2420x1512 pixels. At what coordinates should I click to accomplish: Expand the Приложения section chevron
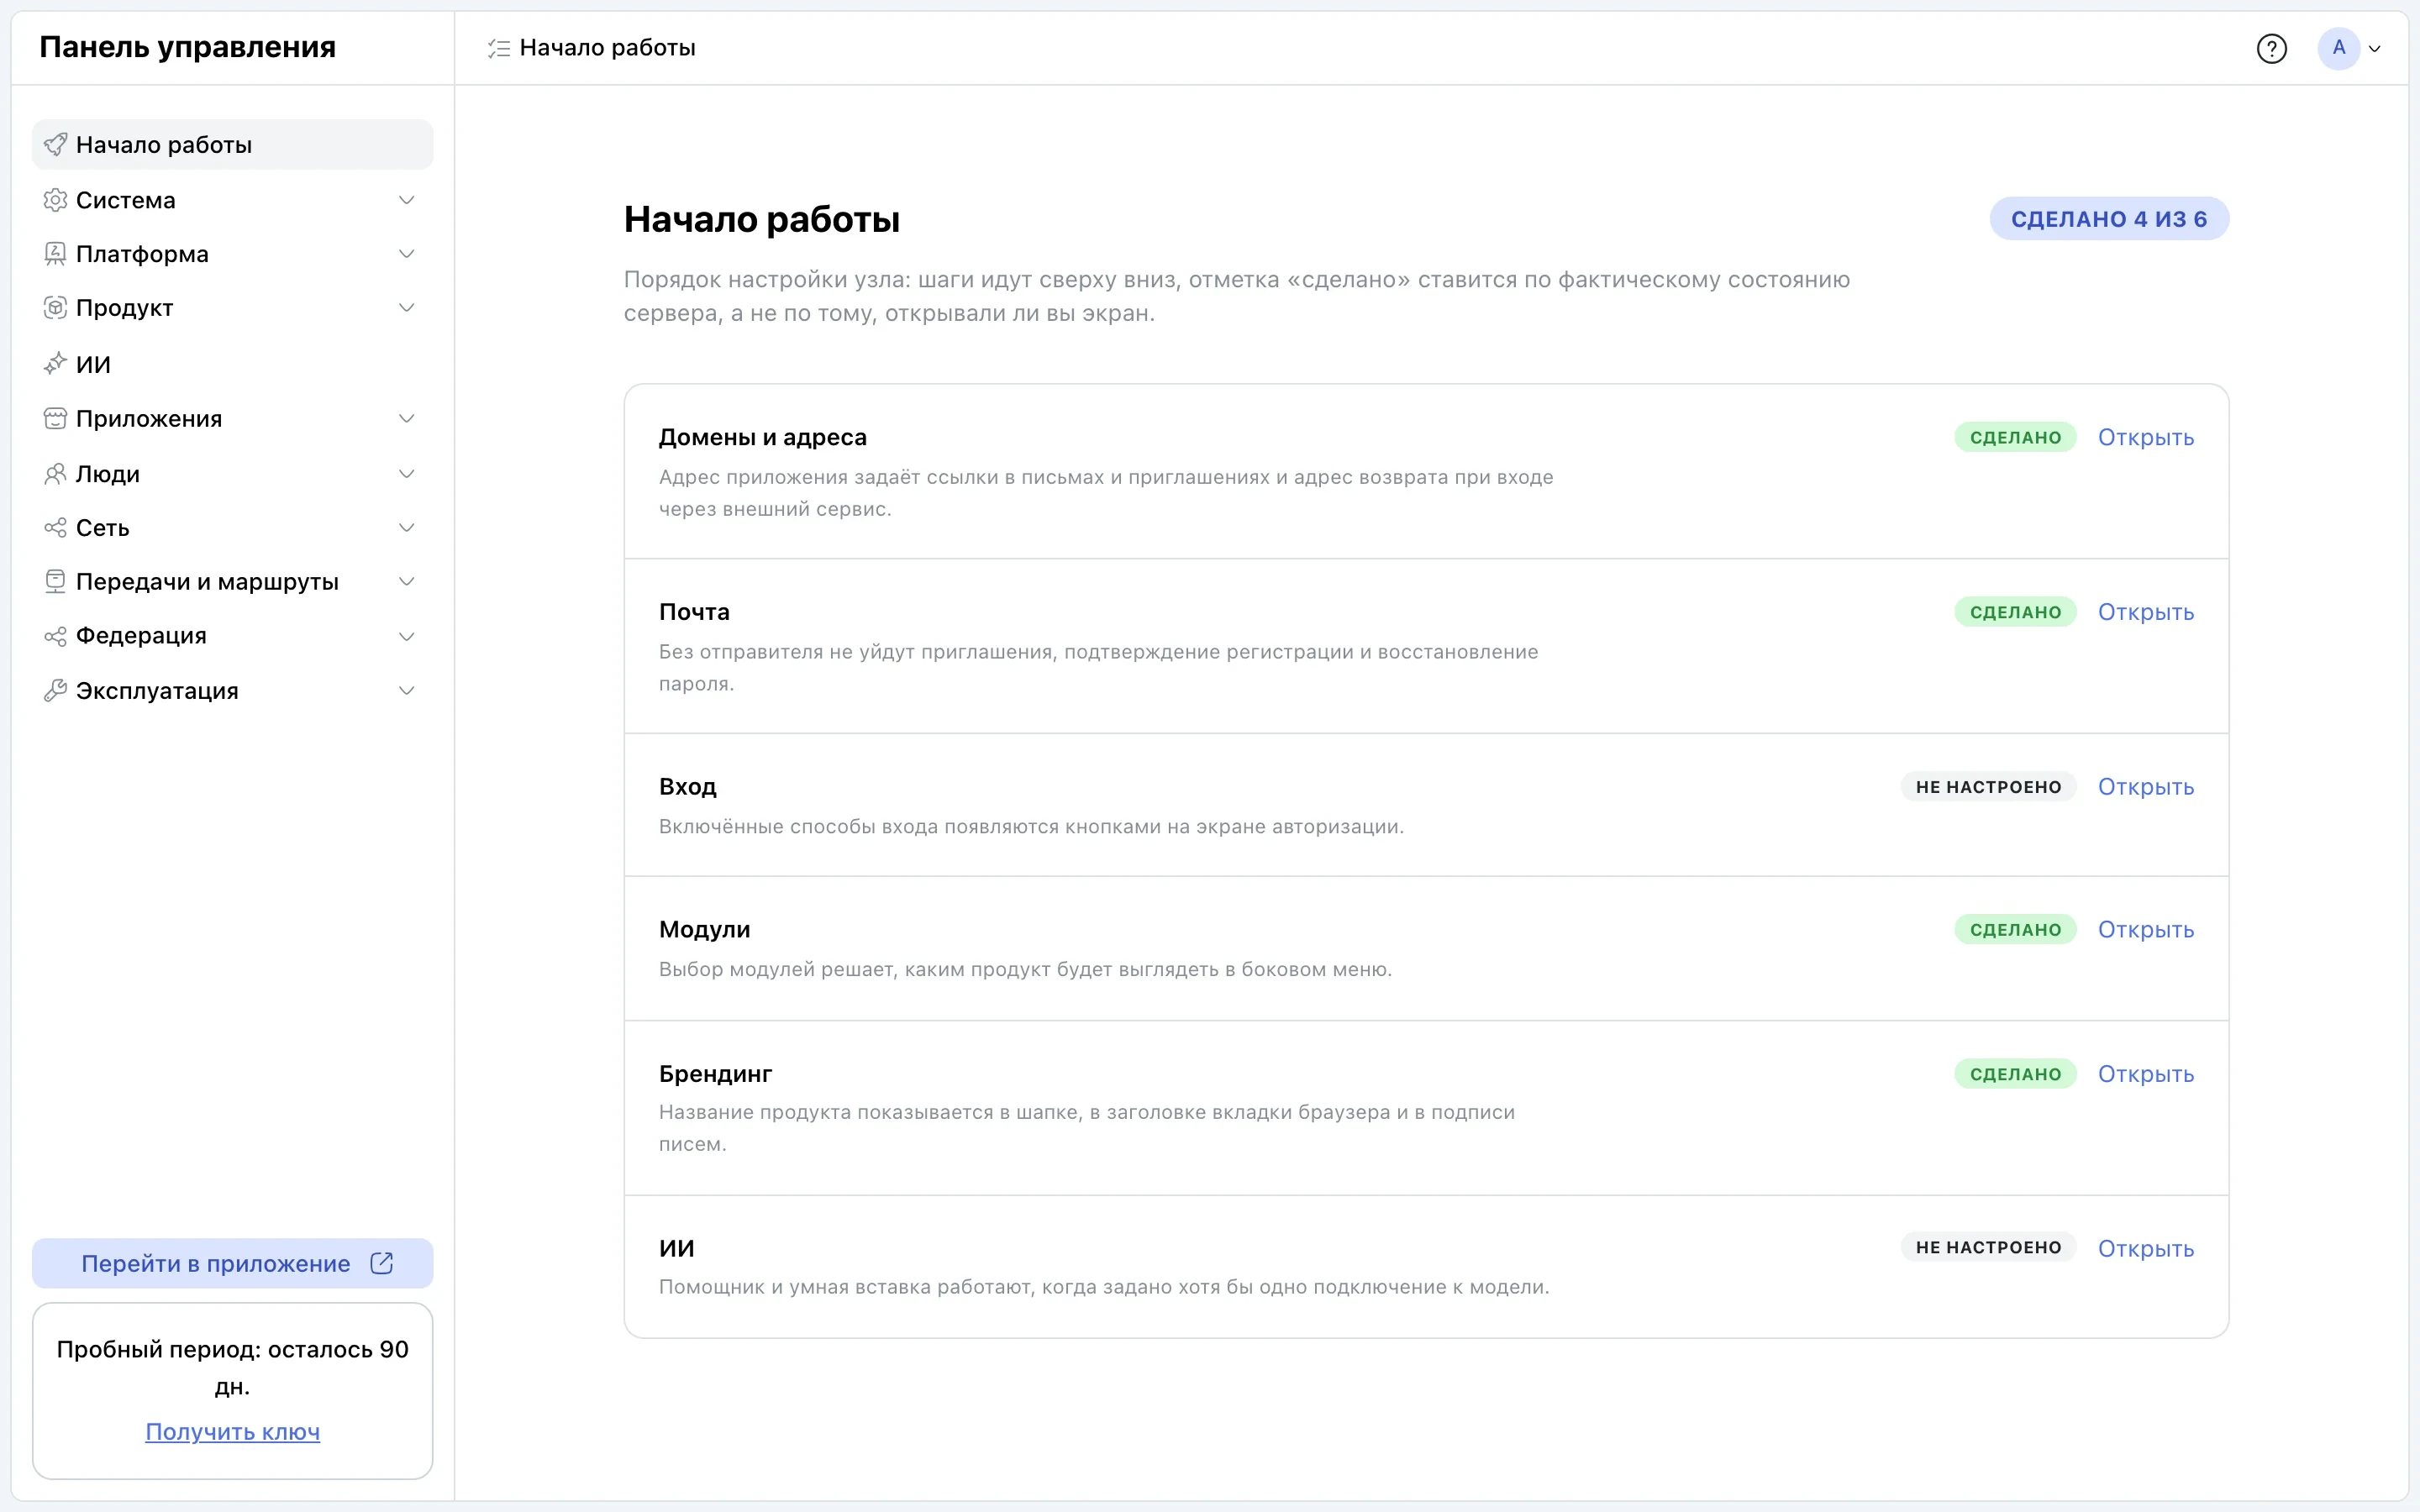click(x=406, y=418)
